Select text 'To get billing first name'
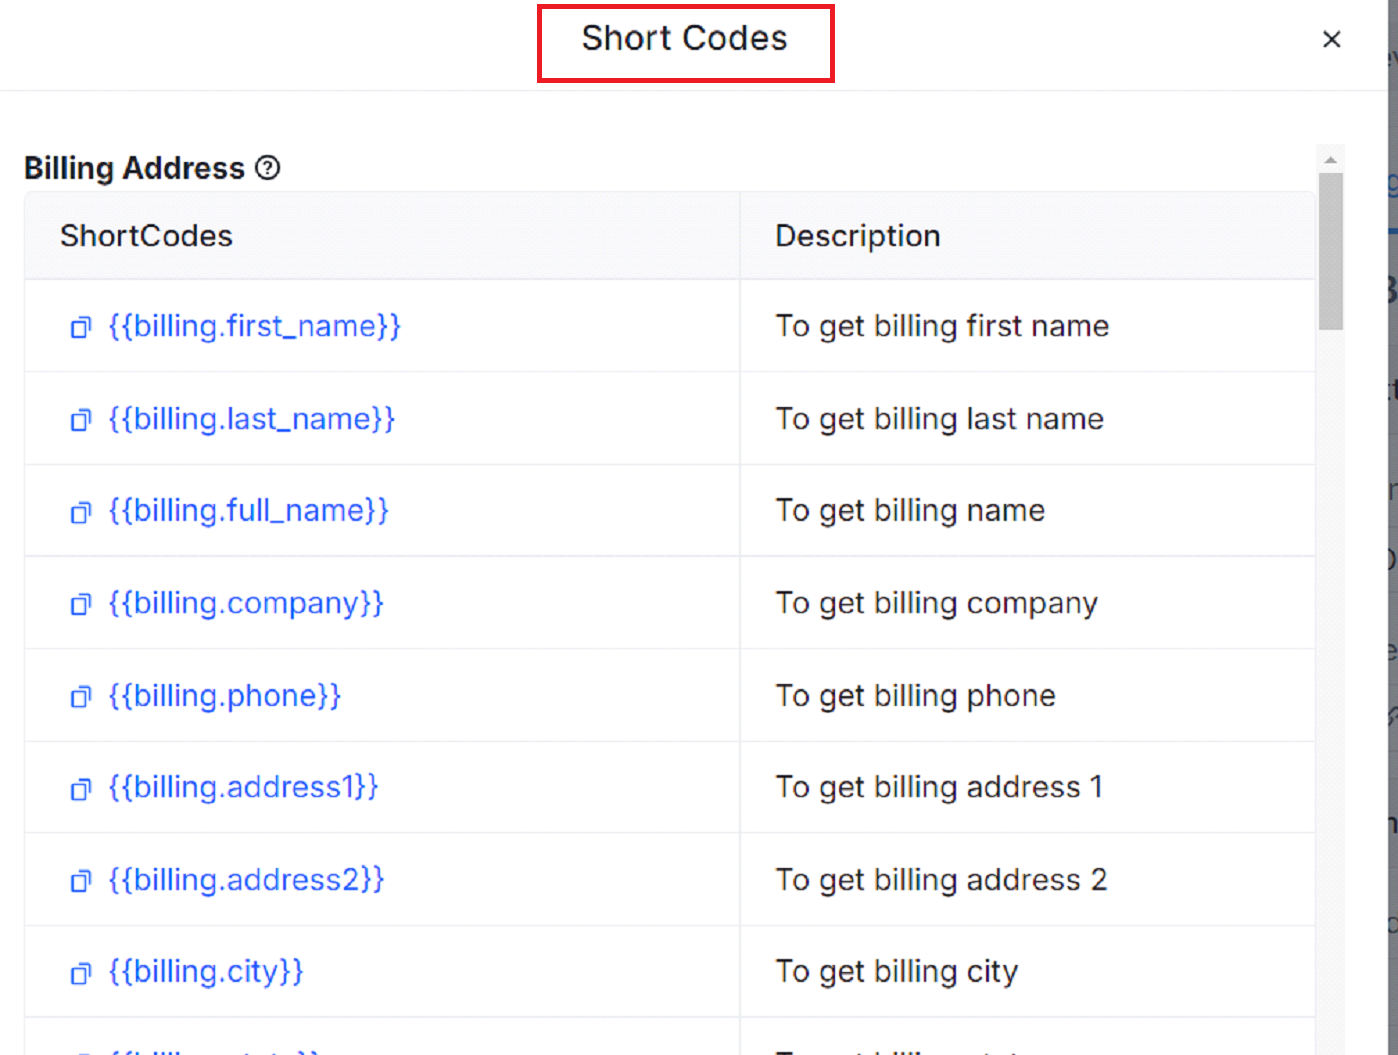Image resolution: width=1398 pixels, height=1055 pixels. [942, 326]
